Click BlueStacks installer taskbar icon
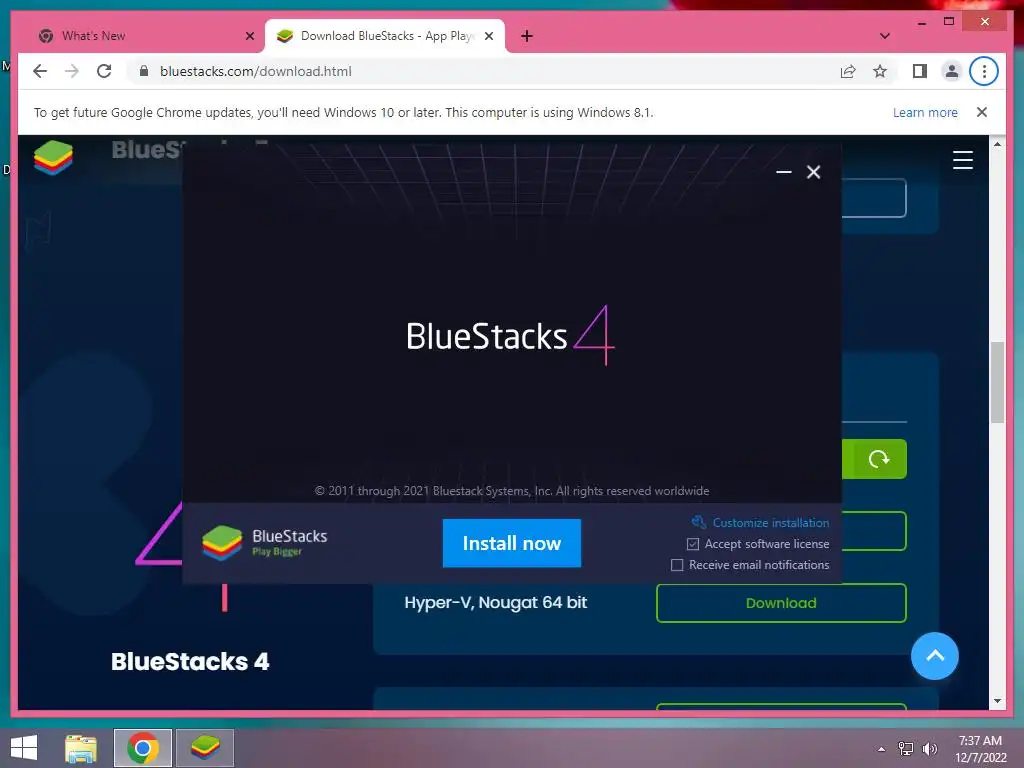Viewport: 1024px width, 768px height. click(205, 748)
